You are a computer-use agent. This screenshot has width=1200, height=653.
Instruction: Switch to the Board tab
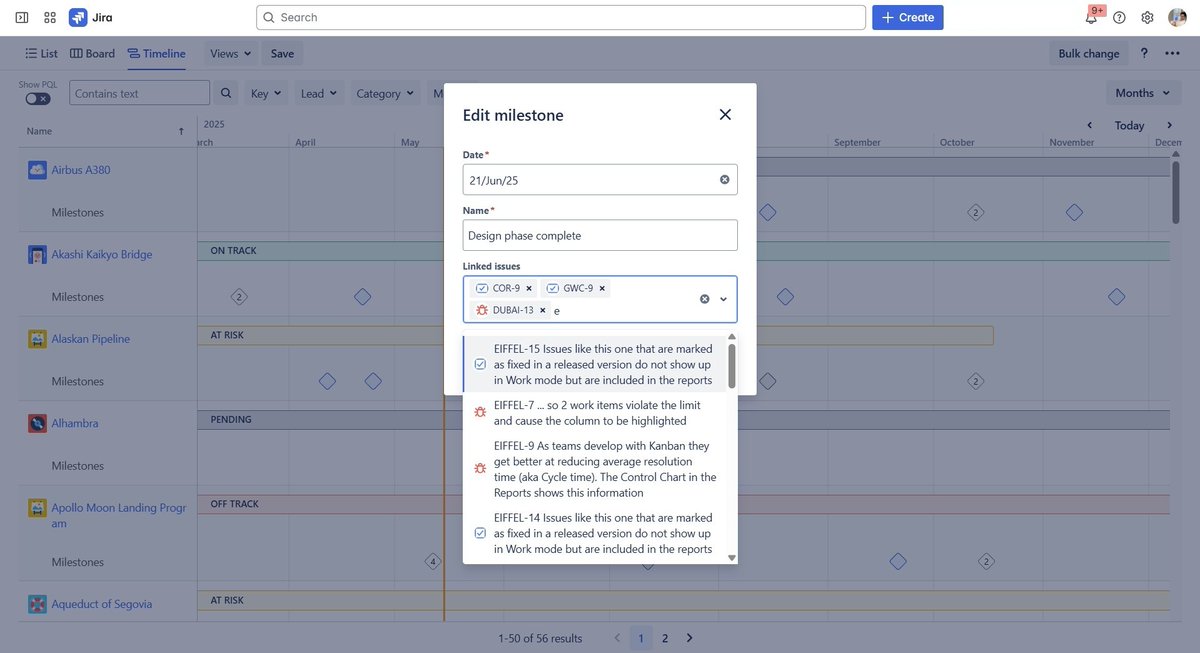click(x=92, y=53)
